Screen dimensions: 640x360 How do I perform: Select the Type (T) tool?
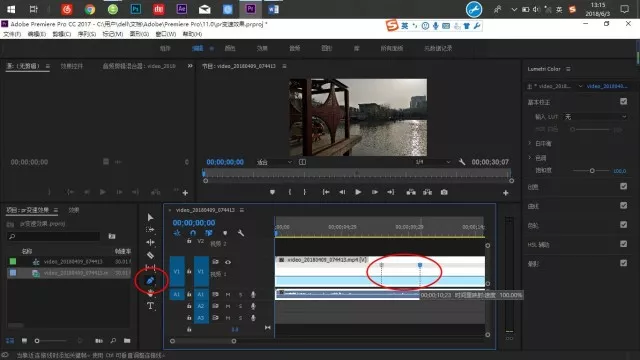click(150, 306)
